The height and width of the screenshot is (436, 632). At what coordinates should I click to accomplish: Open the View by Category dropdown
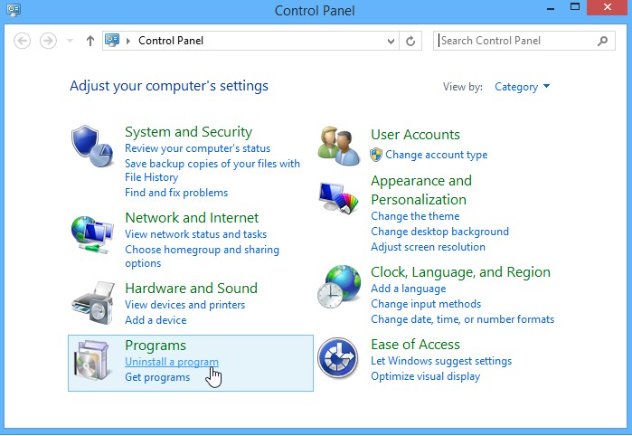(x=522, y=87)
